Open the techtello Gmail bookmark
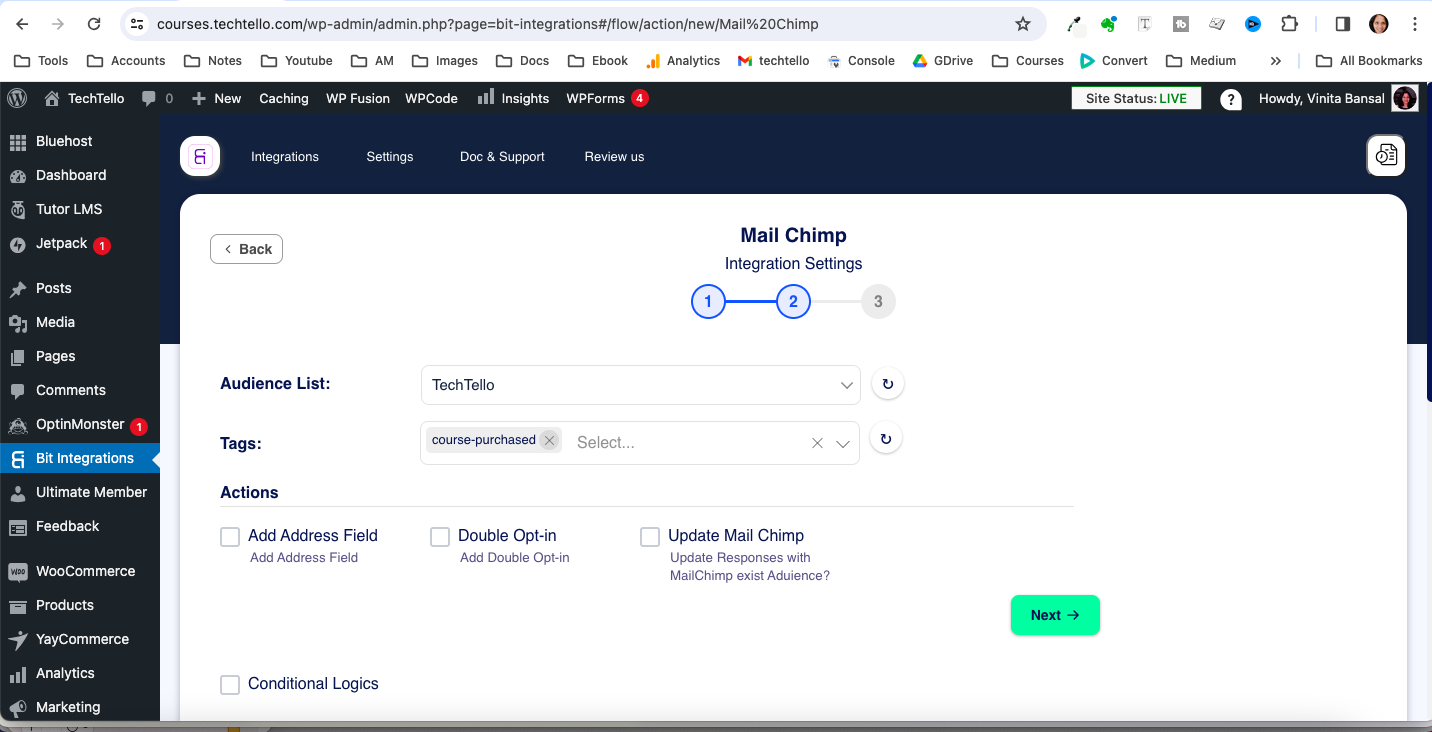This screenshot has width=1432, height=732. pos(773,61)
